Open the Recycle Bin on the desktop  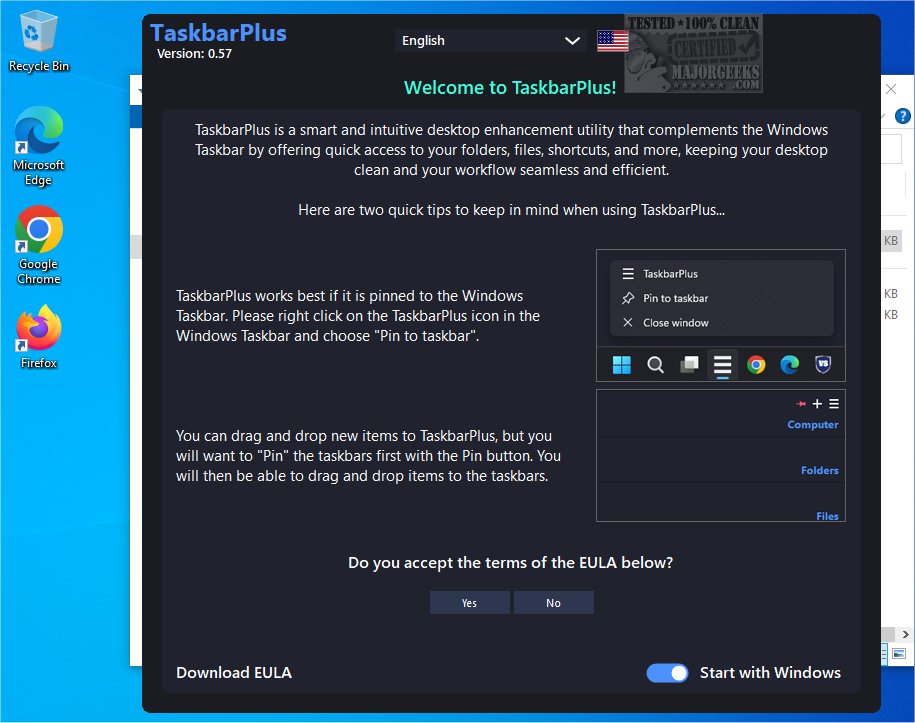[37, 30]
